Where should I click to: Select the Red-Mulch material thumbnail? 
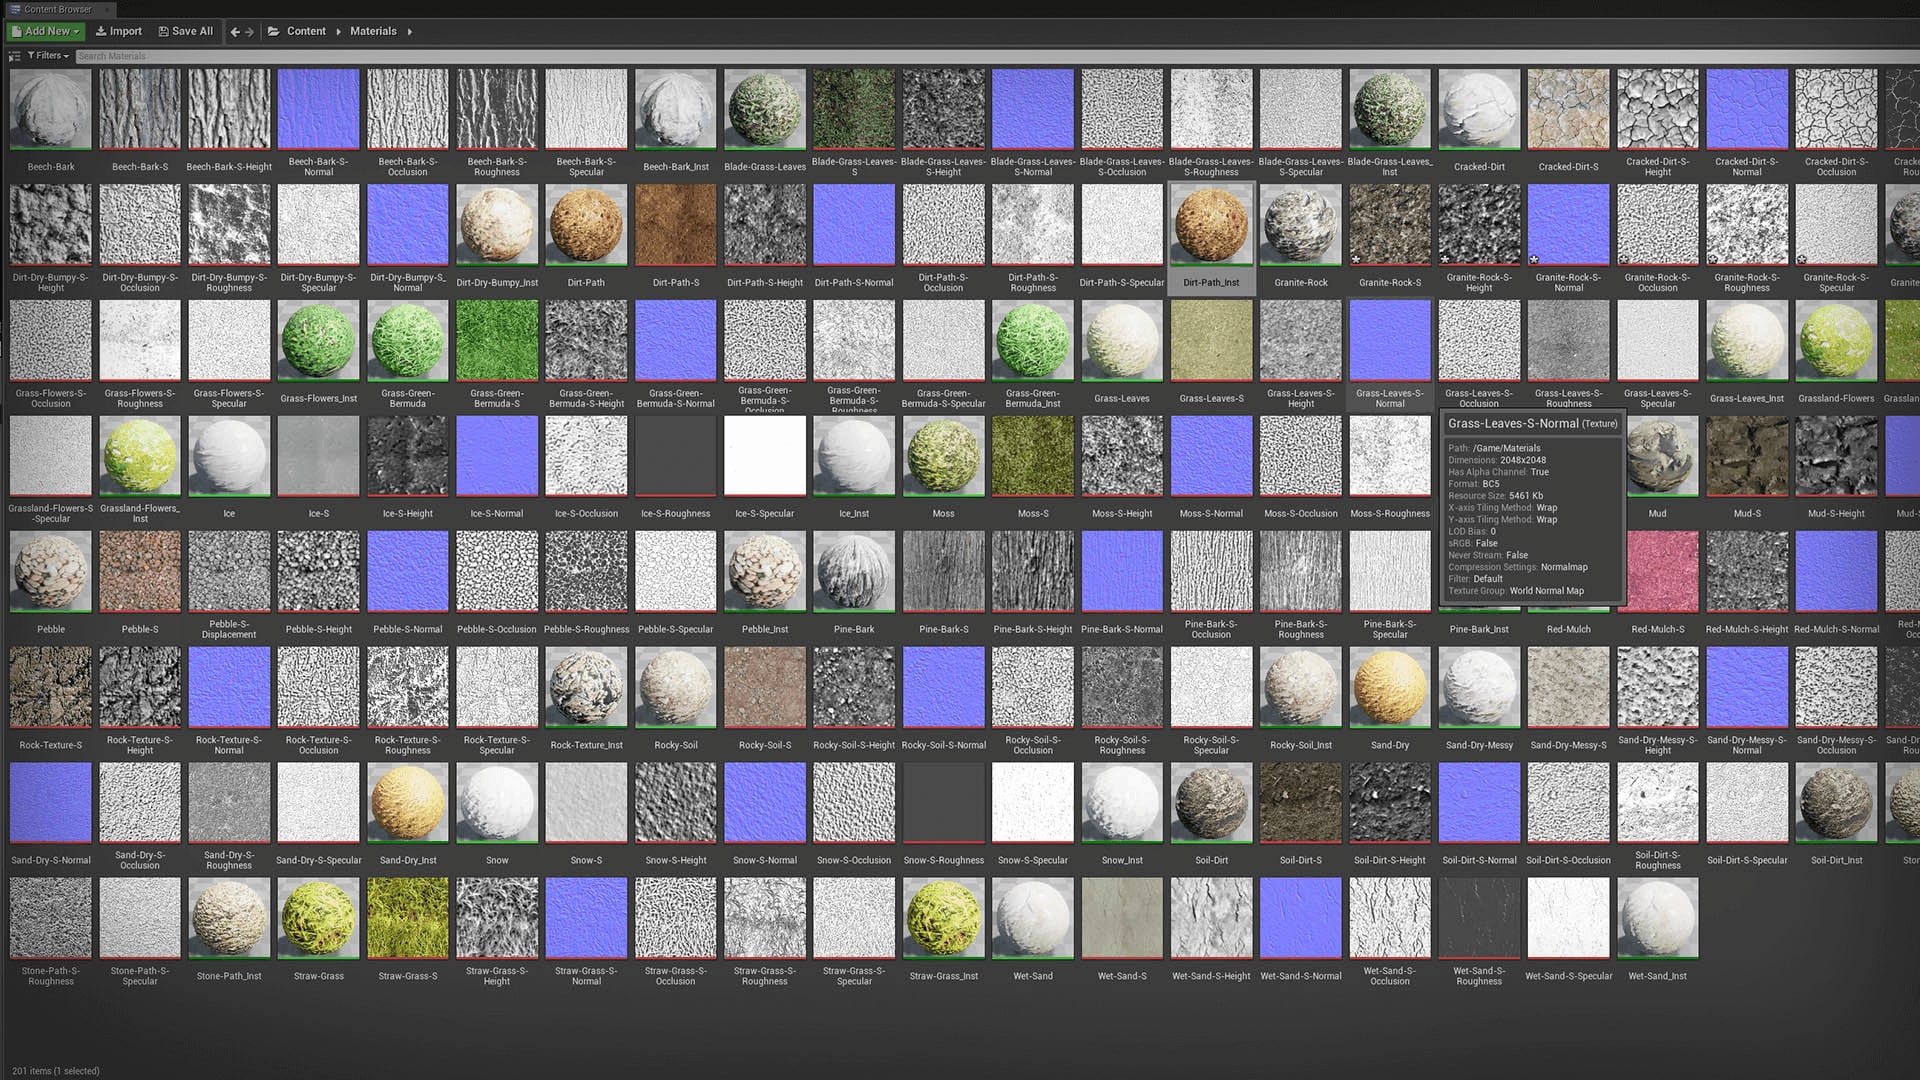1568,571
